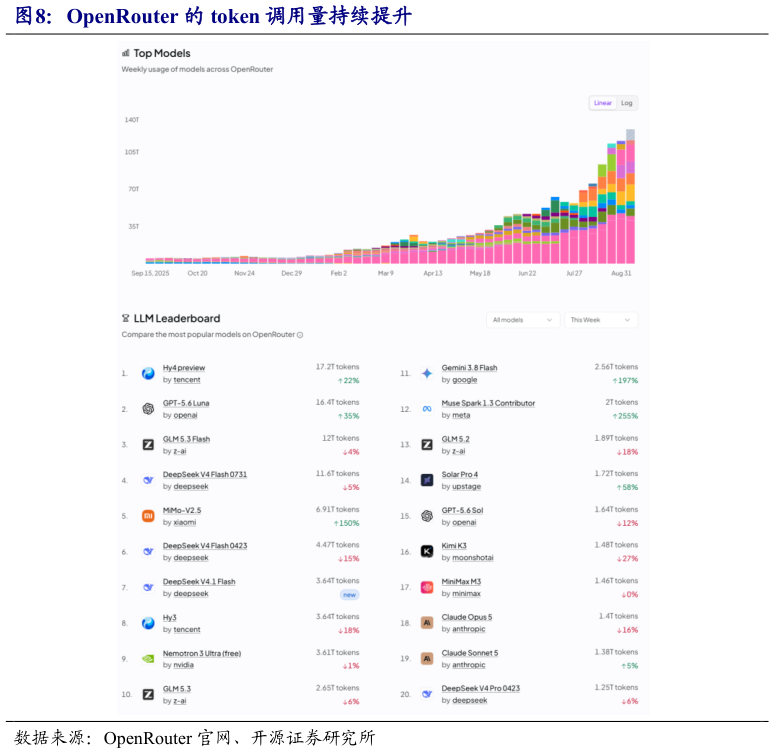Visit the moonshotai provider link

point(473,557)
